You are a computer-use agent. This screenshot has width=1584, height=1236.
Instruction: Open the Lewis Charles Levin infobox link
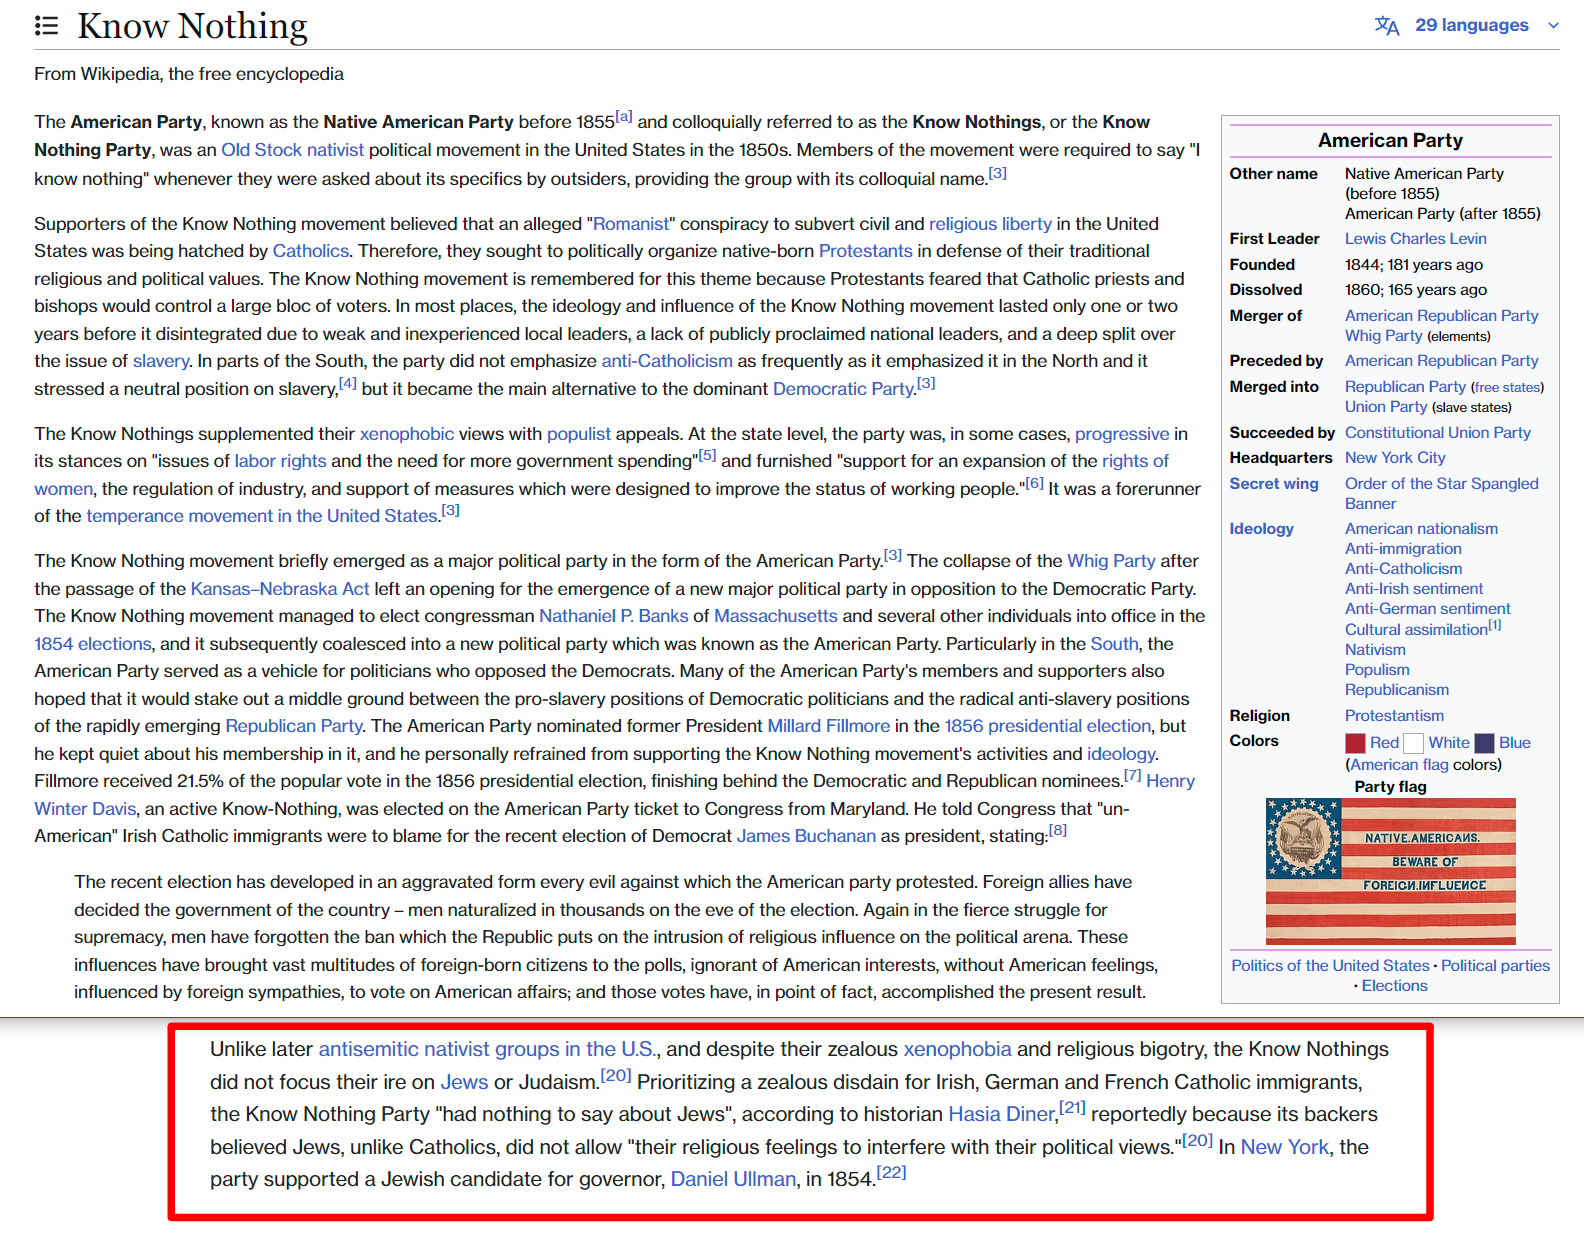click(1415, 239)
